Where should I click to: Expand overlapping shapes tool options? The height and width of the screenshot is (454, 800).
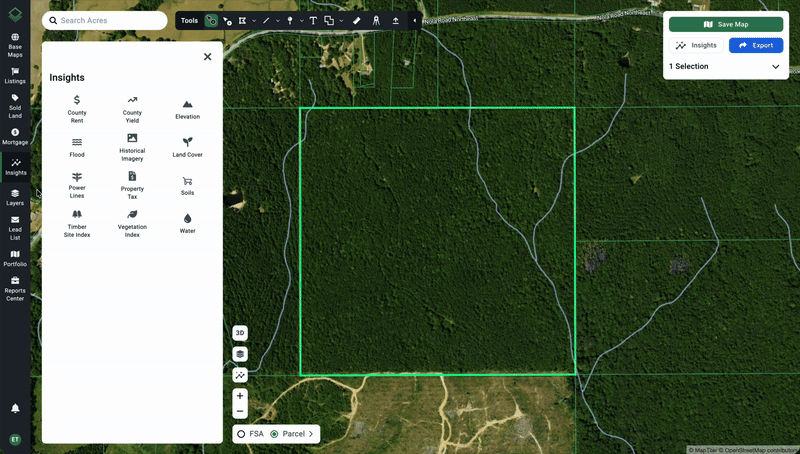[341, 21]
